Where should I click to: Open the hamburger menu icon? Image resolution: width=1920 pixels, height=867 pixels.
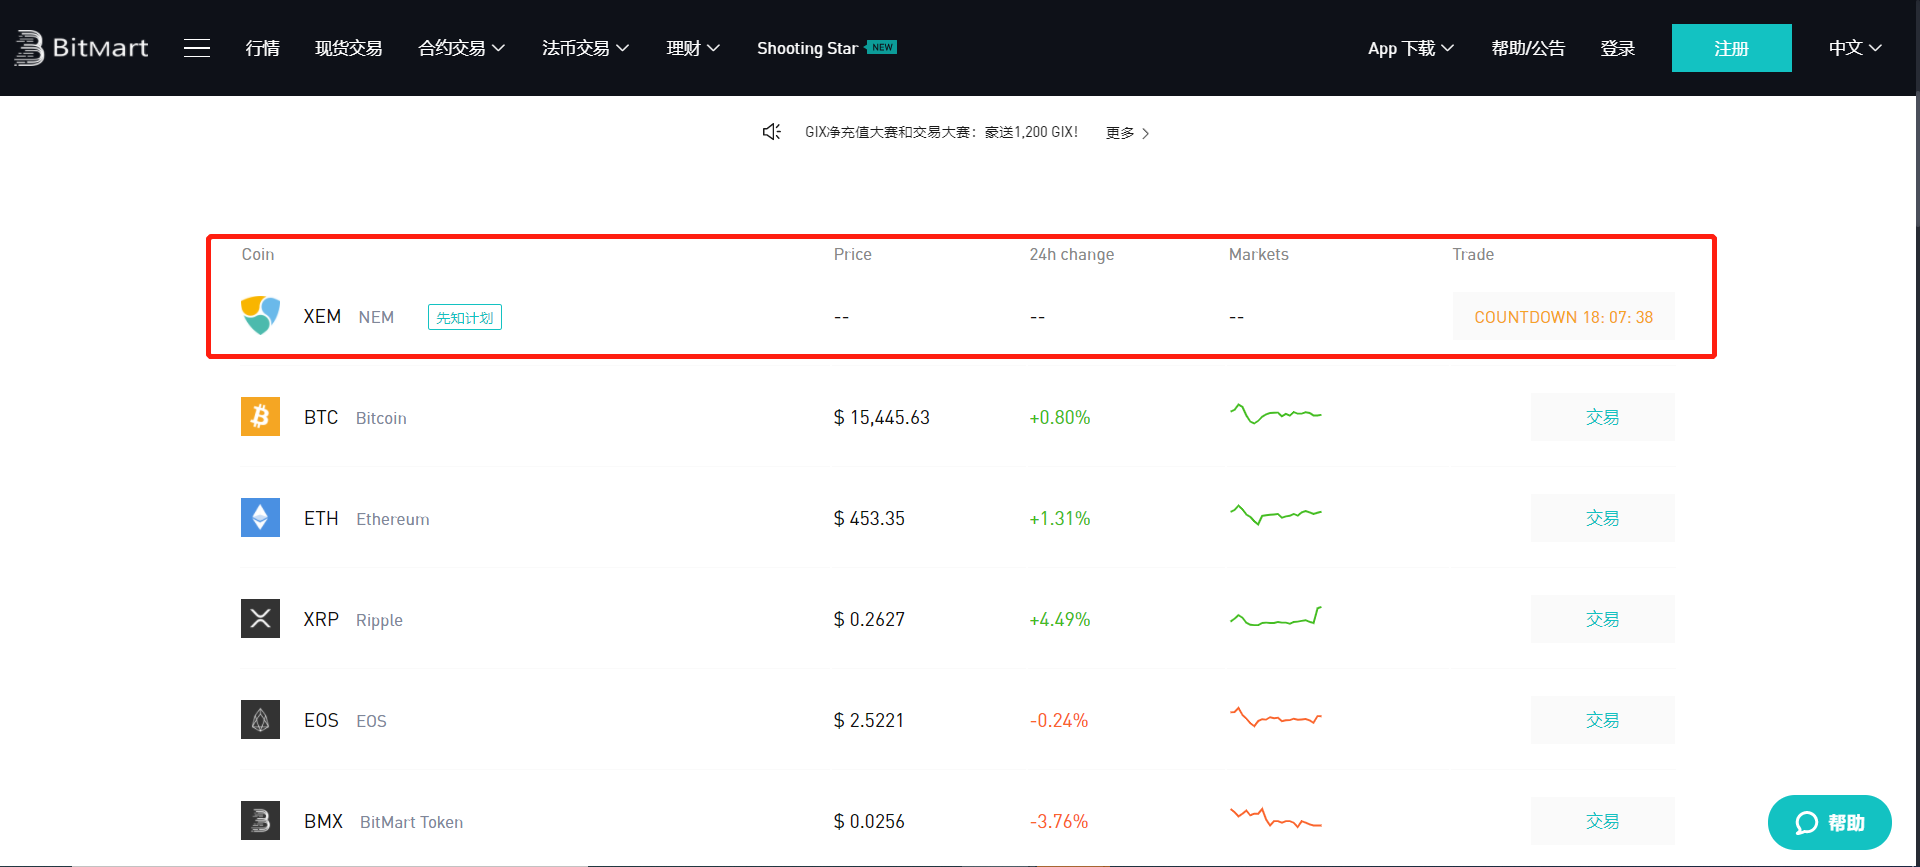click(x=197, y=48)
